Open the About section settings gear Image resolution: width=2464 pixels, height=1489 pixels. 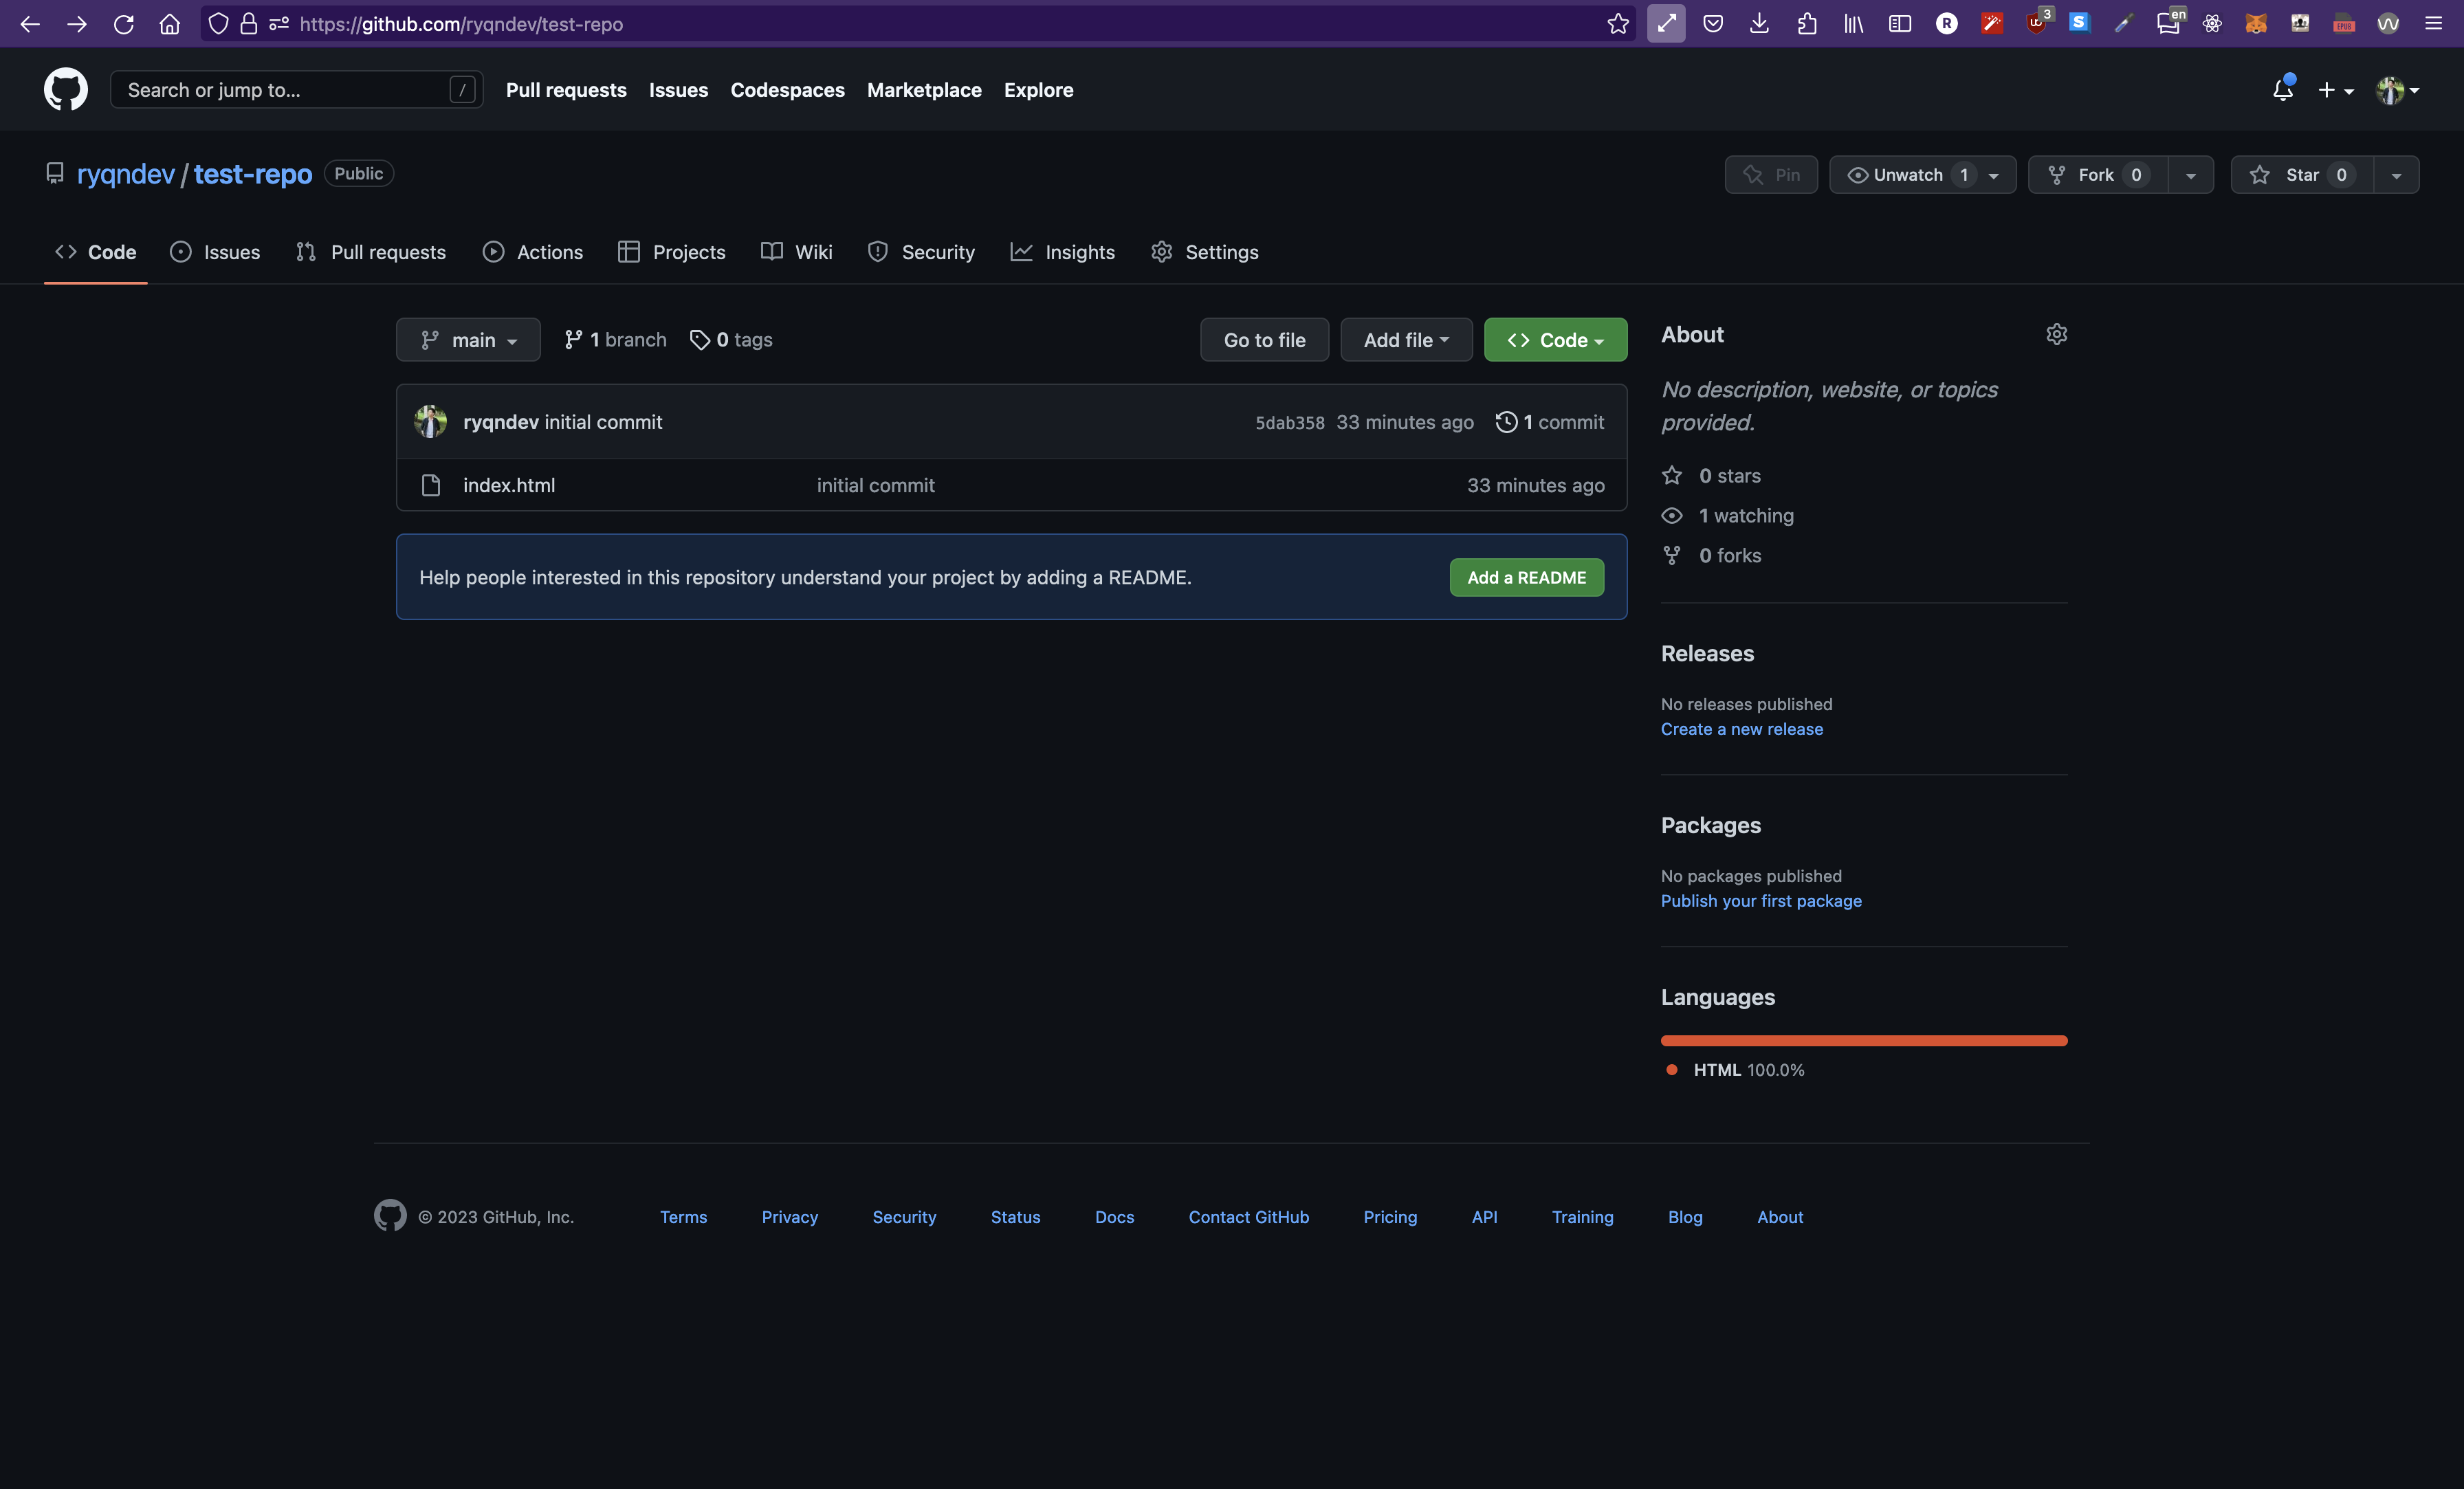[2056, 334]
